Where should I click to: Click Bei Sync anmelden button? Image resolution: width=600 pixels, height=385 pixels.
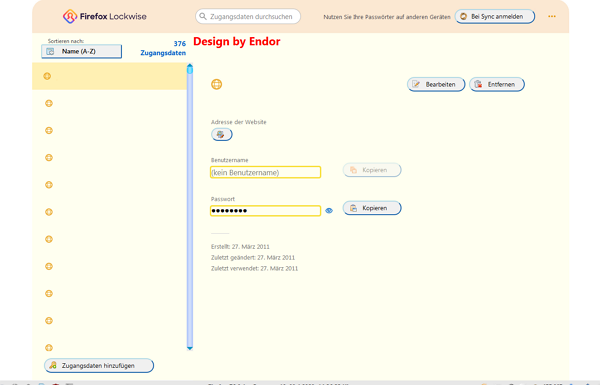click(495, 16)
